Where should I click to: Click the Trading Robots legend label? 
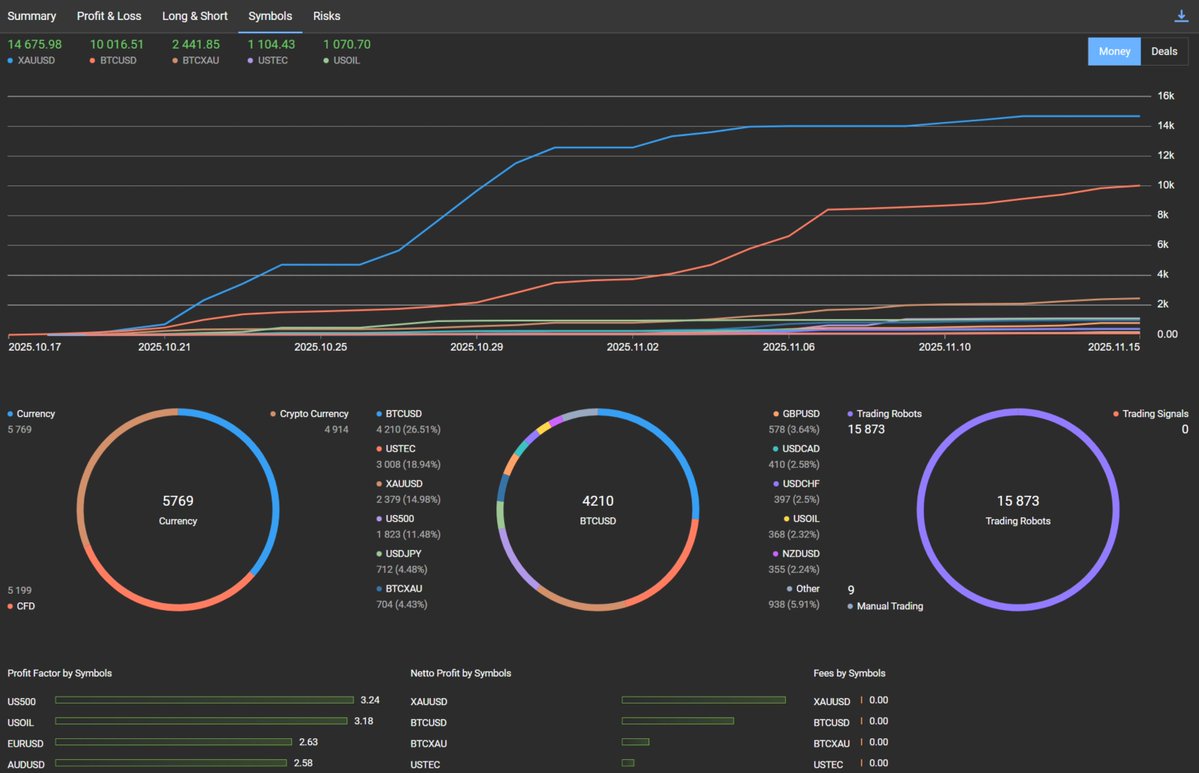coord(885,414)
